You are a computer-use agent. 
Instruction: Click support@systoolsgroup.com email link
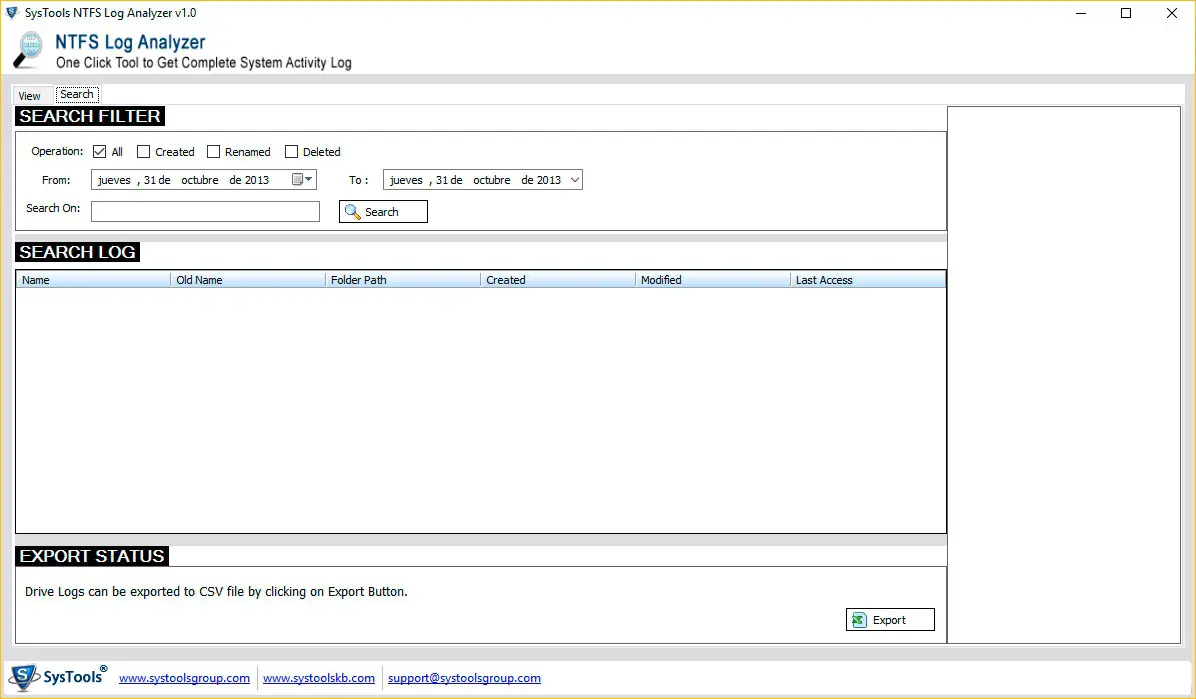[465, 678]
